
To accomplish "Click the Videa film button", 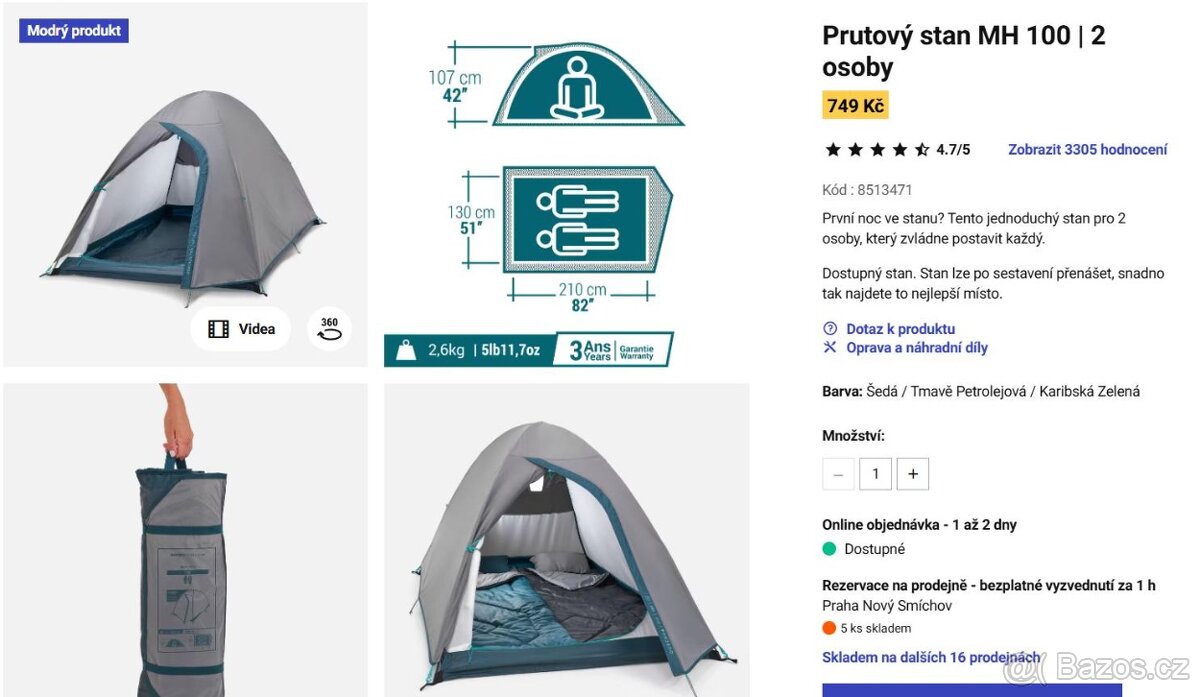I will click(241, 329).
